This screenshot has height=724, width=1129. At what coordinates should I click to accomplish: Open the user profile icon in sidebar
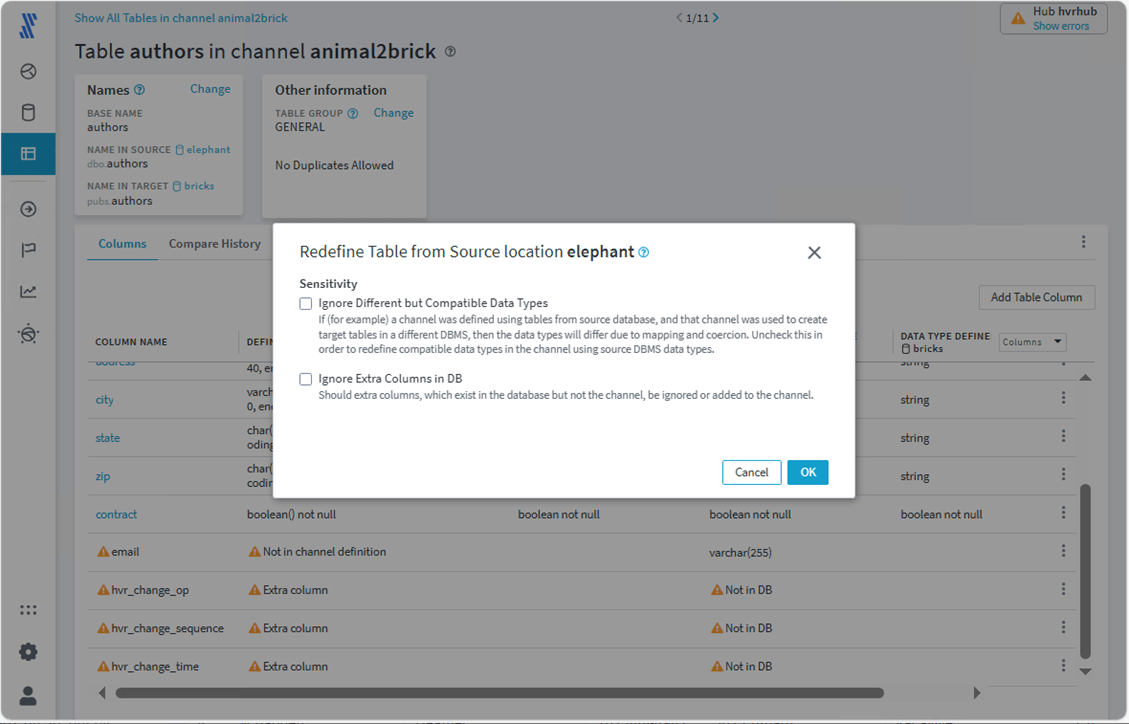(28, 696)
